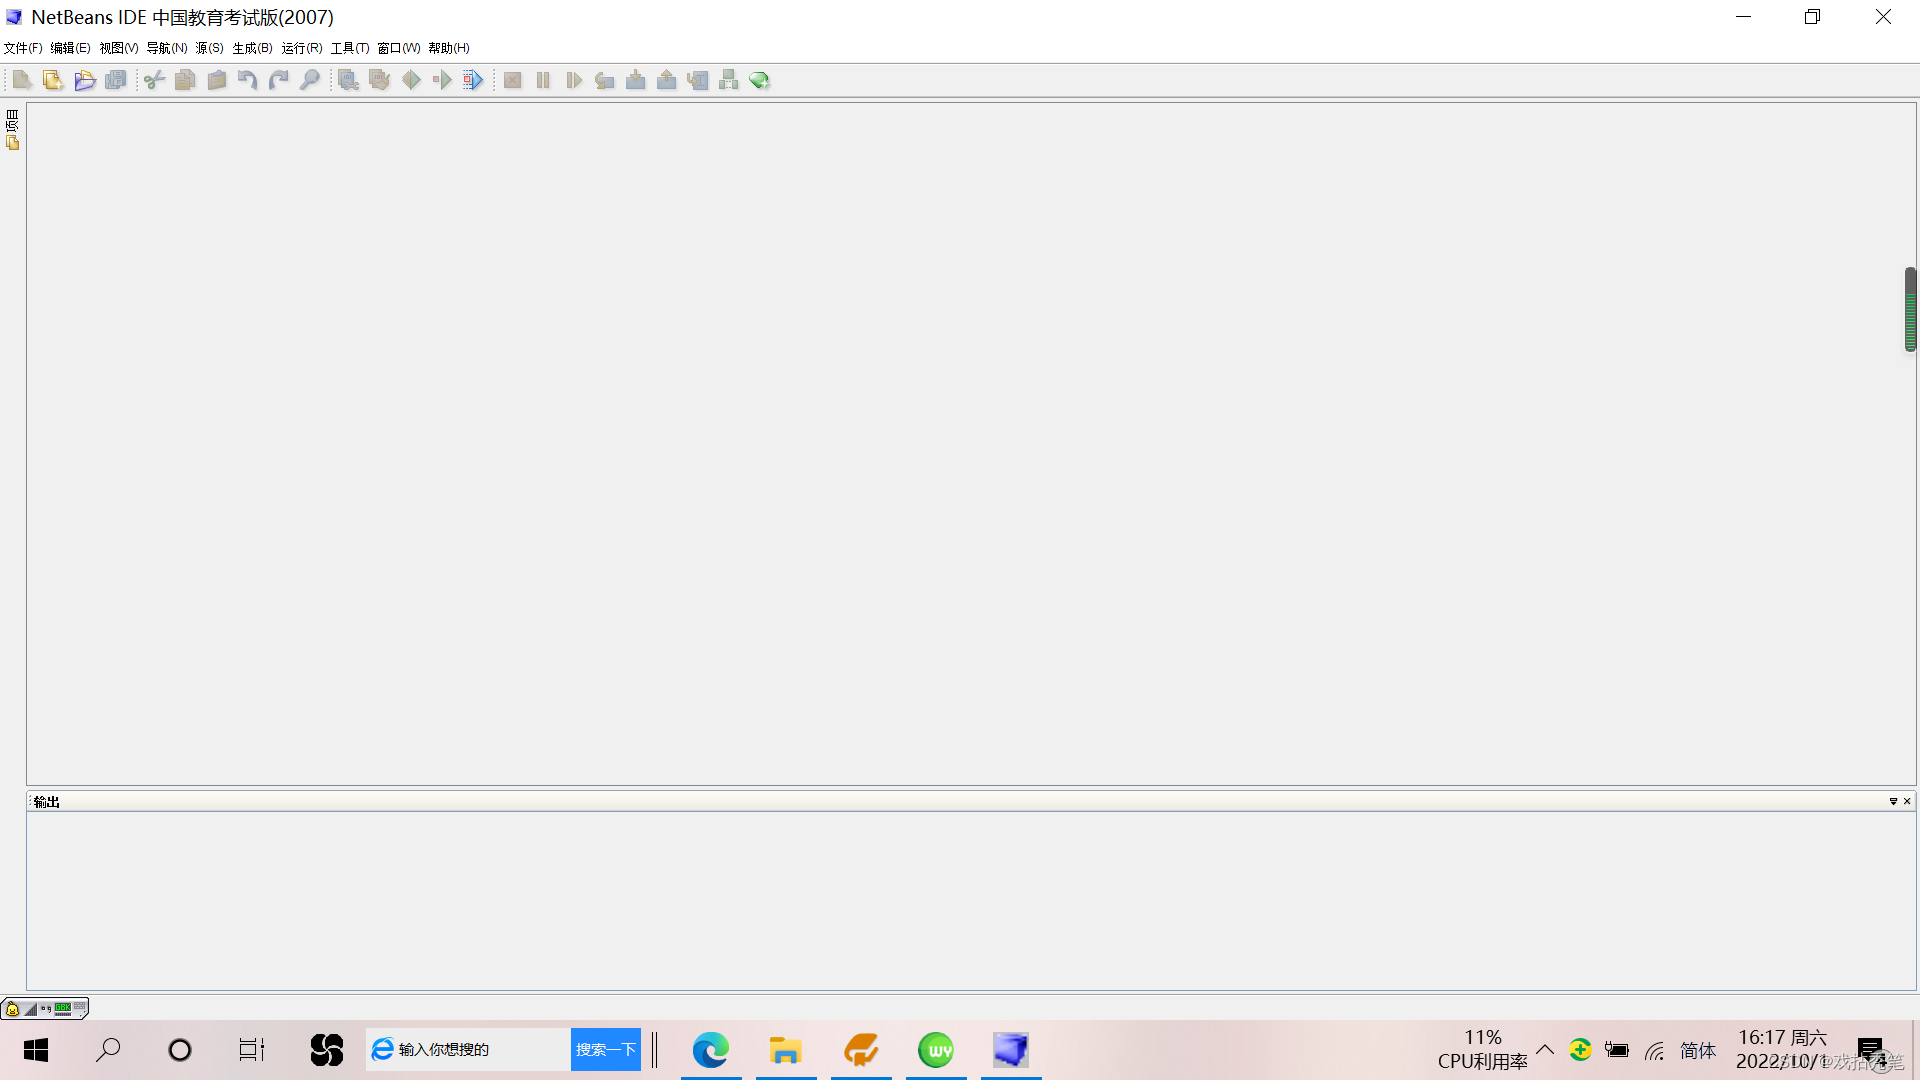This screenshot has width=1920, height=1080.
Task: Click the Undo arrow icon
Action: (x=247, y=80)
